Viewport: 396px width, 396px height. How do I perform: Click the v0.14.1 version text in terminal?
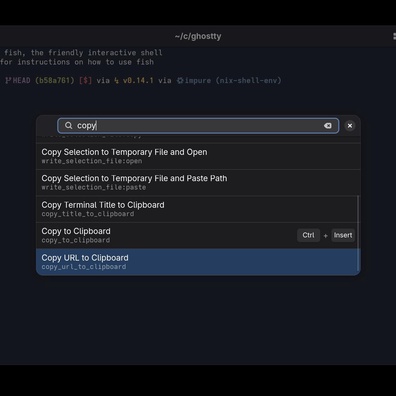[x=138, y=80]
